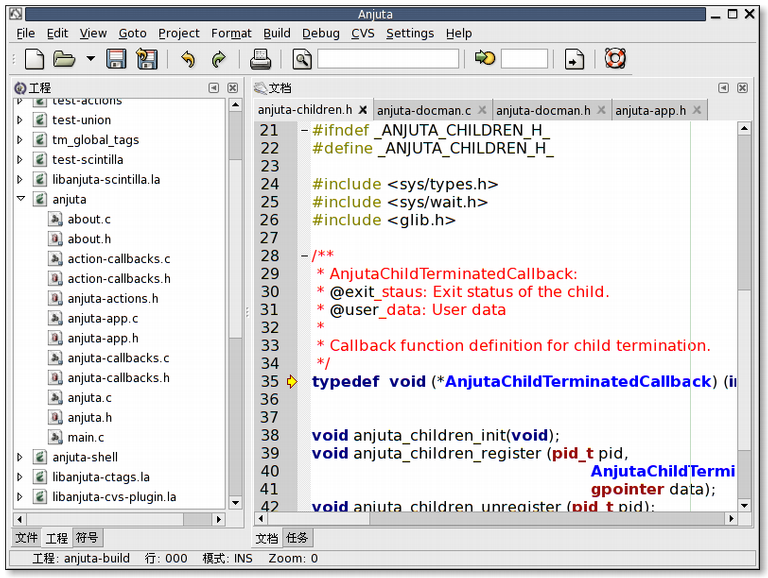
Task: Switch to the 符号 panel tab
Action: tap(88, 538)
